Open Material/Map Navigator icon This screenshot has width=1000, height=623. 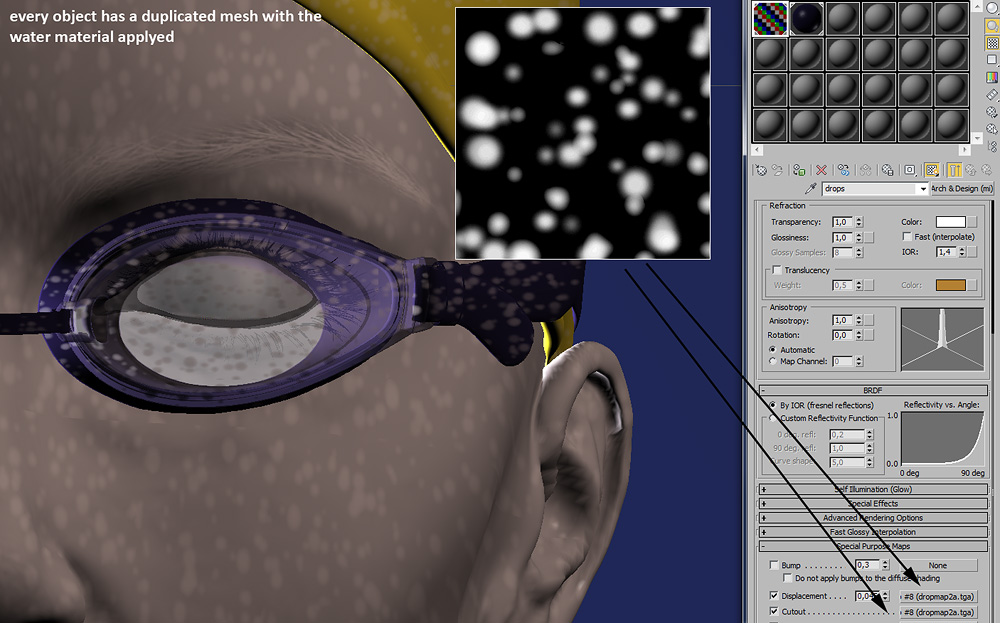click(x=992, y=146)
